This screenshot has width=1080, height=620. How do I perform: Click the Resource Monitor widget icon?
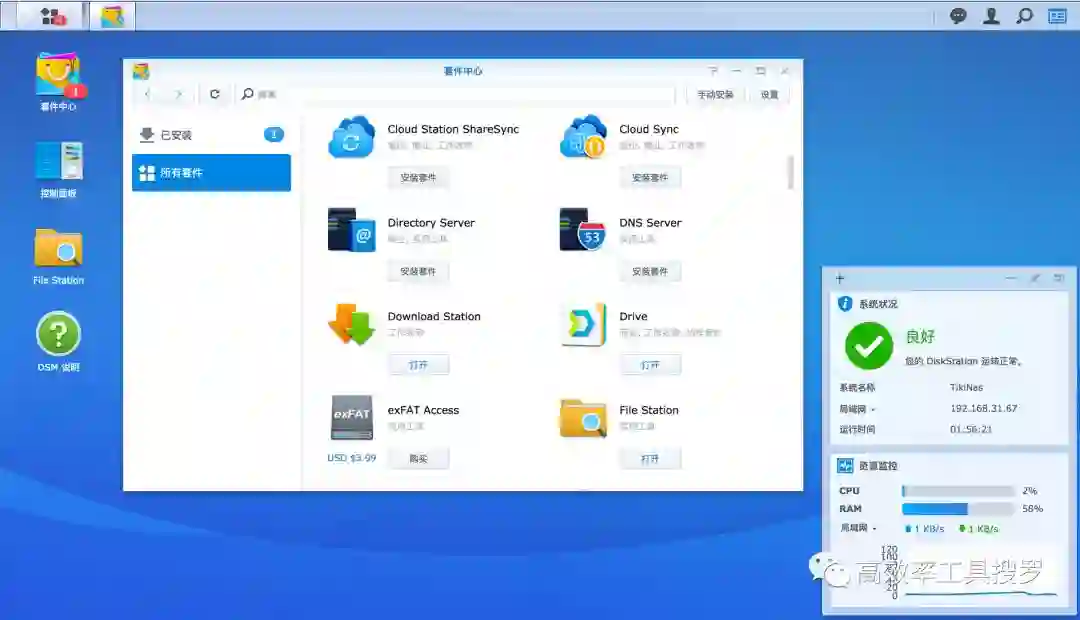pyautogui.click(x=844, y=466)
